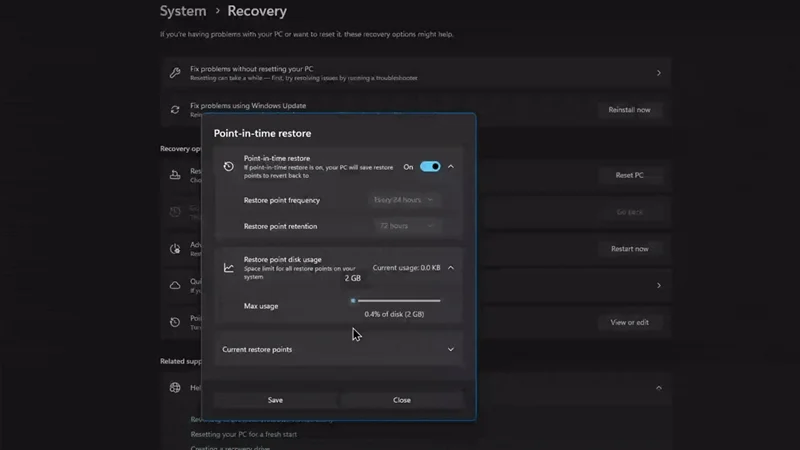The height and width of the screenshot is (450, 800).
Task: Click the Close button in dialog
Action: [402, 400]
